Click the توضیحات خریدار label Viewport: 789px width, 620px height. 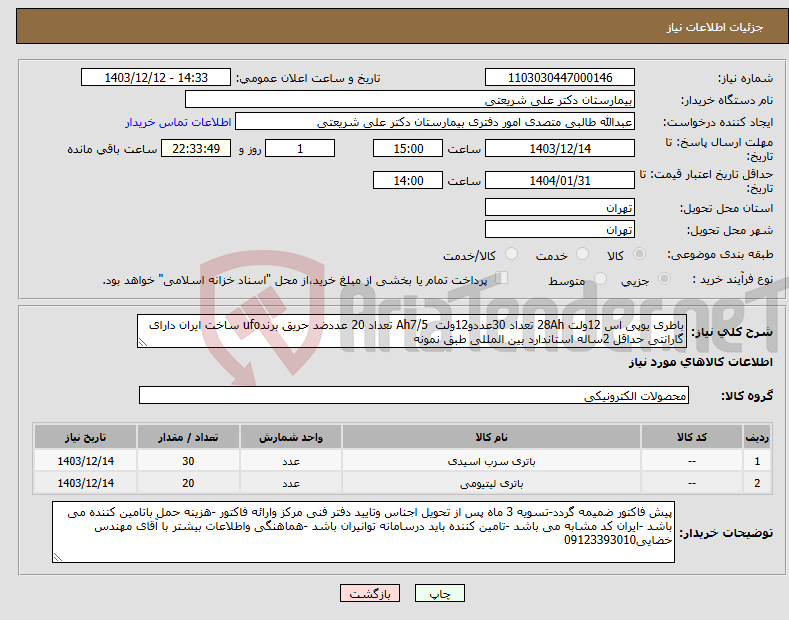point(726,532)
